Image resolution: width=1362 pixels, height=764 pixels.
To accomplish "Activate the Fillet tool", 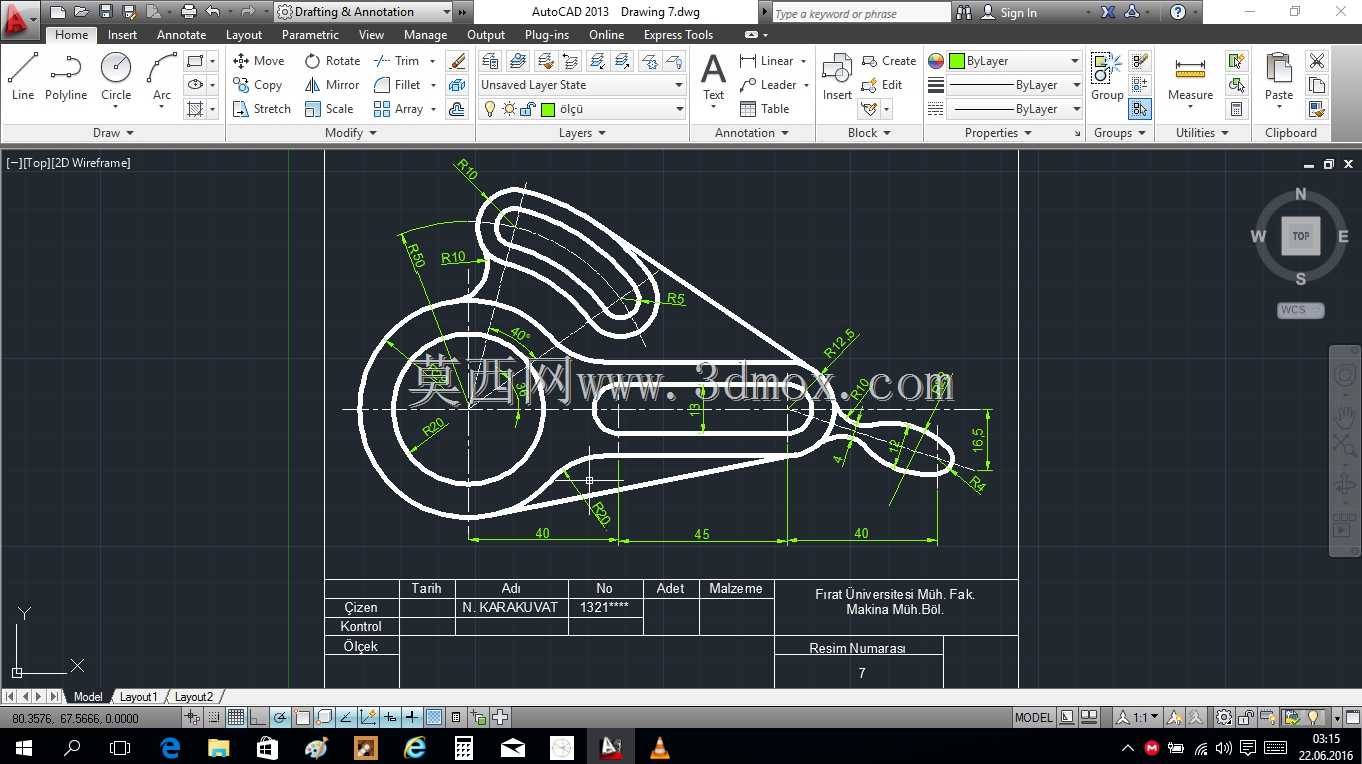I will tap(398, 85).
